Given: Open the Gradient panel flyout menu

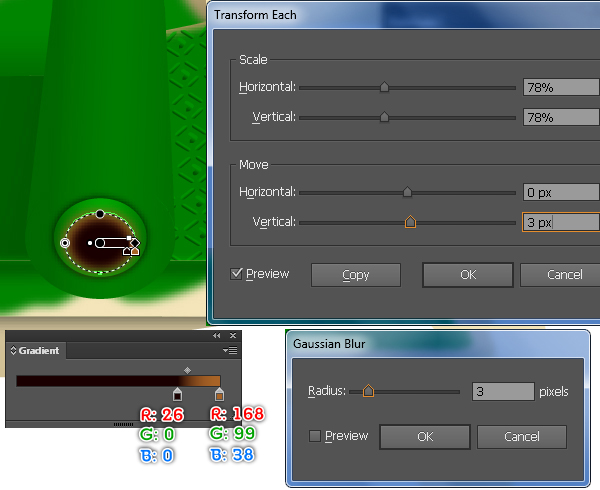Looking at the screenshot, I should coord(230,350).
